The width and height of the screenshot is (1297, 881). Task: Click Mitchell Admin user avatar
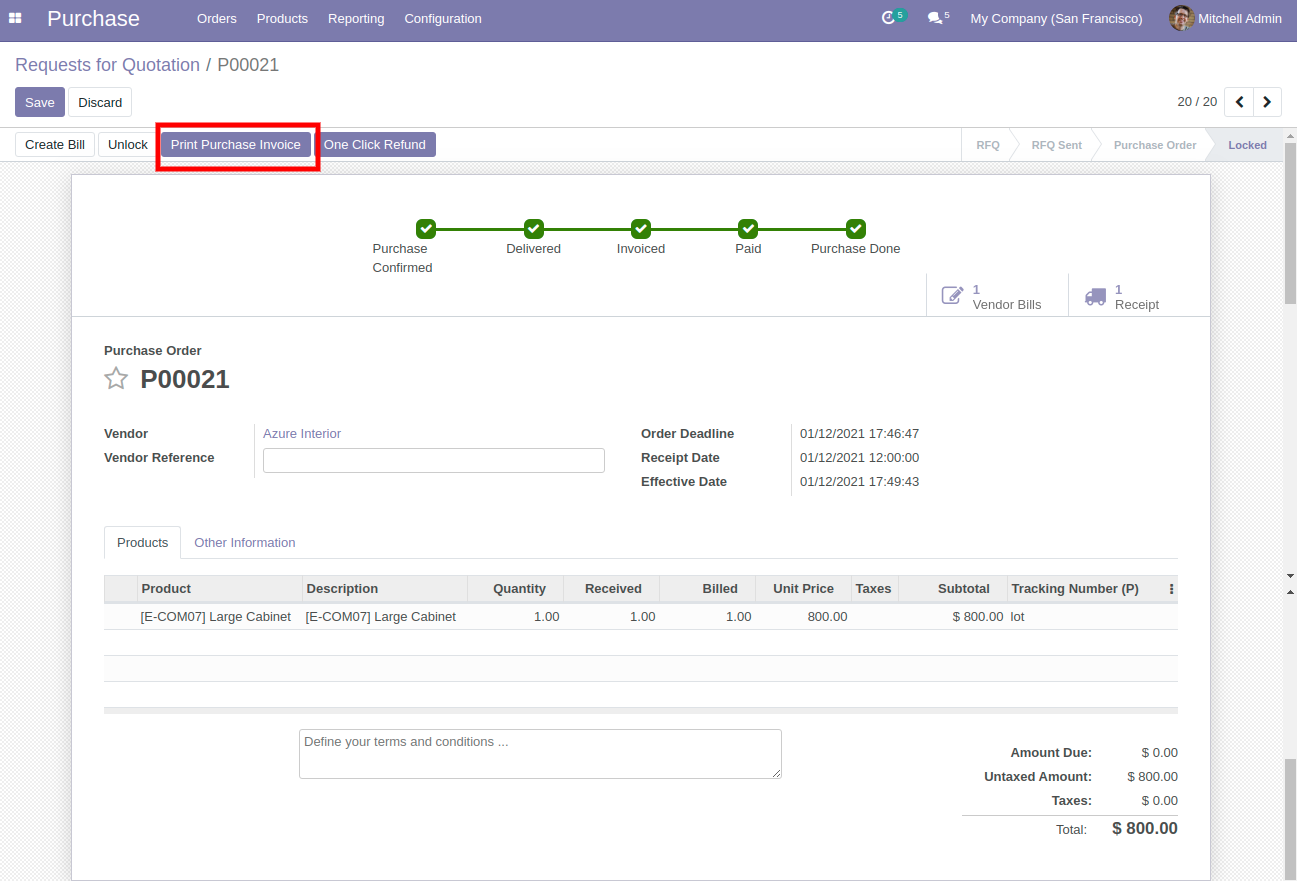tap(1181, 18)
